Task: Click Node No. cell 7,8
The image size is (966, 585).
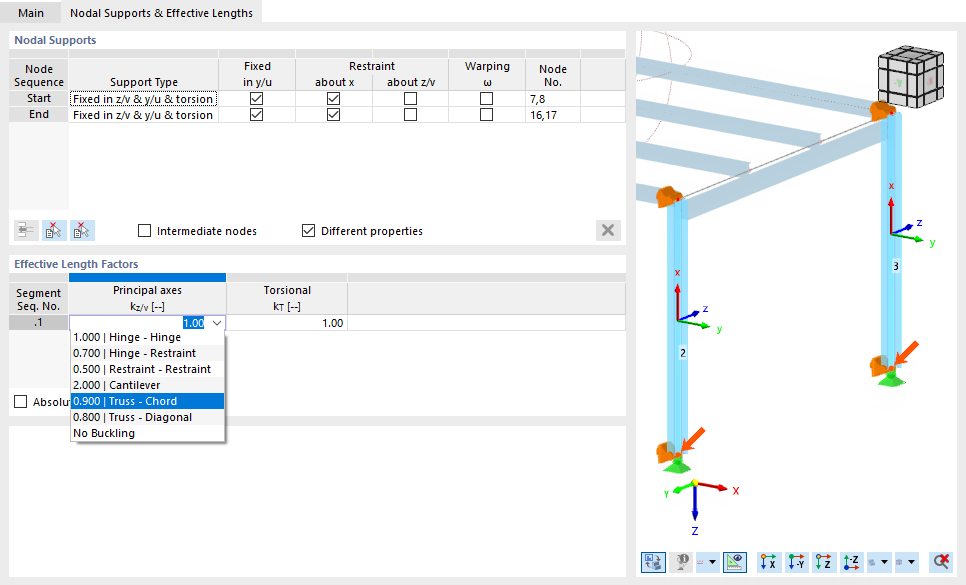Action: [x=553, y=99]
